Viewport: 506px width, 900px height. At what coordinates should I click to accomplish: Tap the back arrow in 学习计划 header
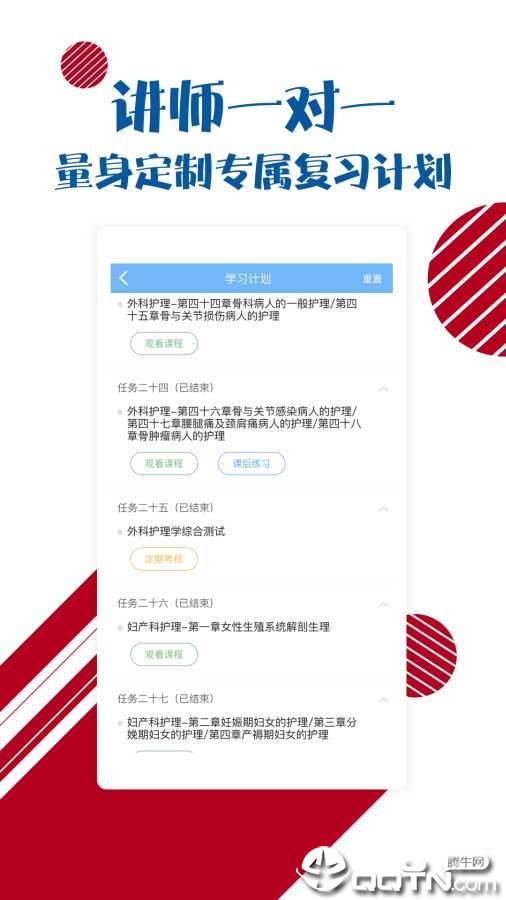click(x=123, y=278)
